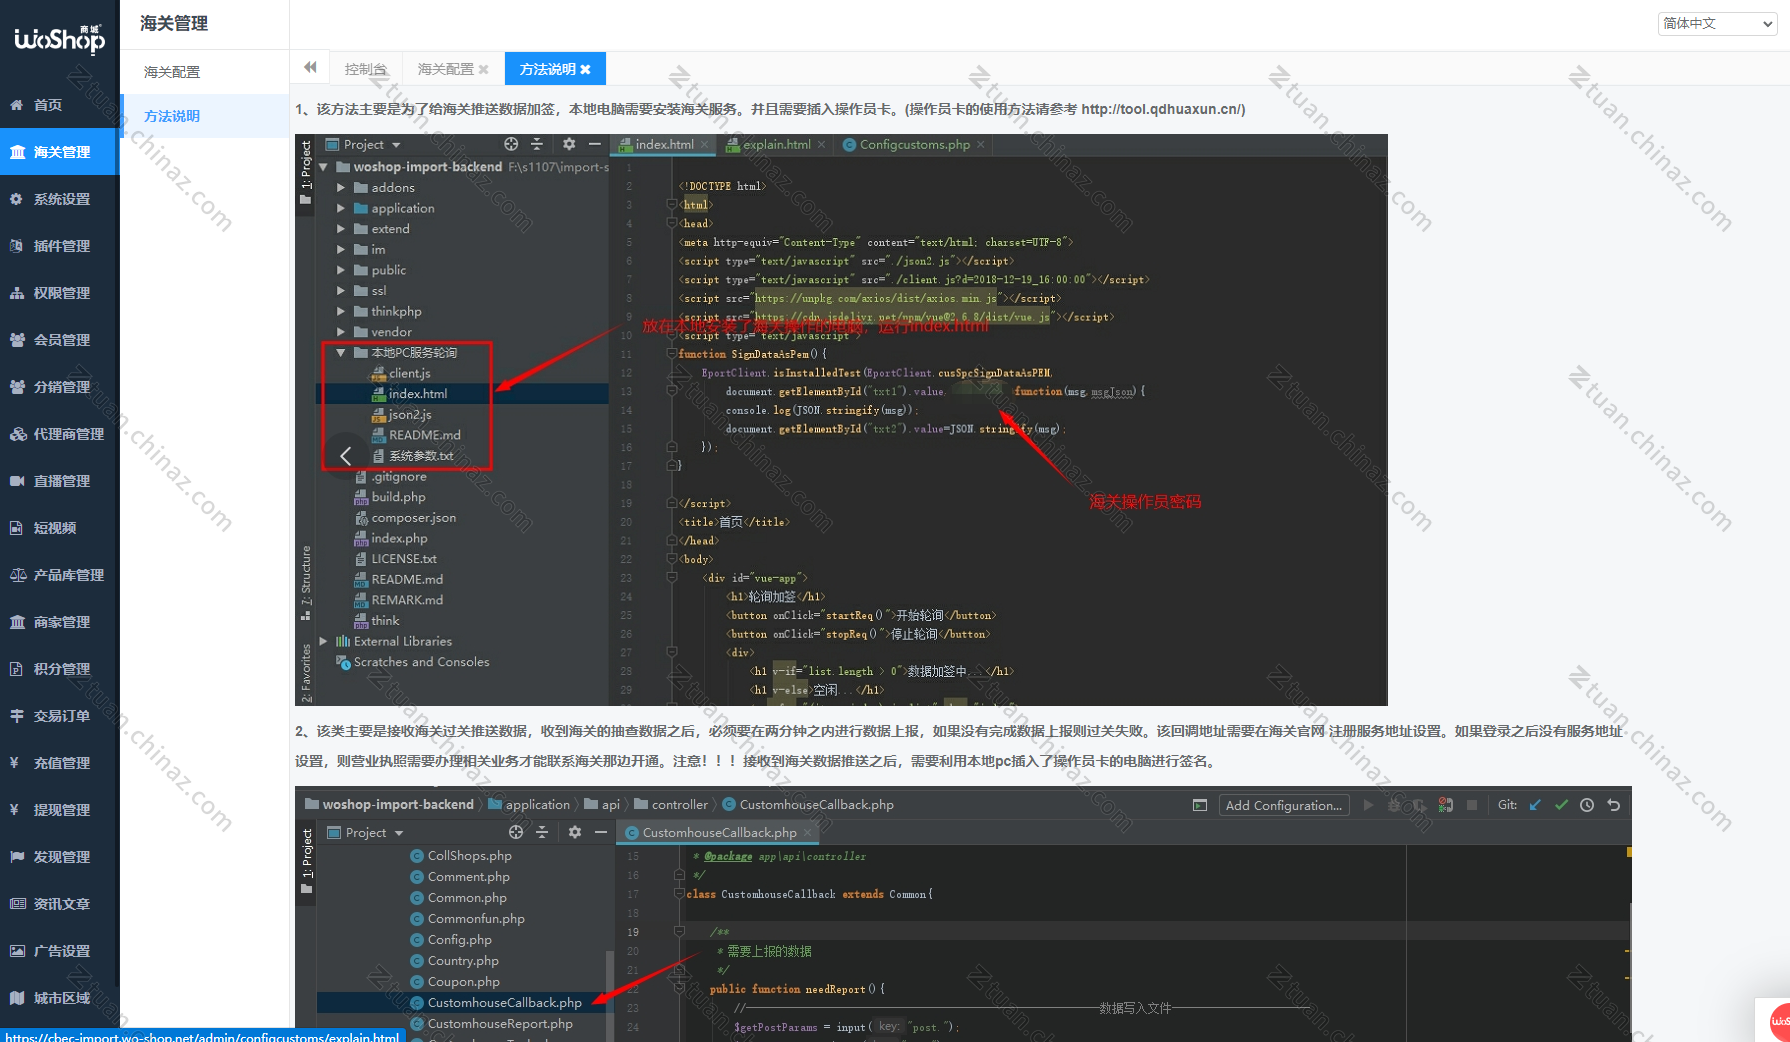Go to 首页 home icon in sidebar

click(x=17, y=105)
